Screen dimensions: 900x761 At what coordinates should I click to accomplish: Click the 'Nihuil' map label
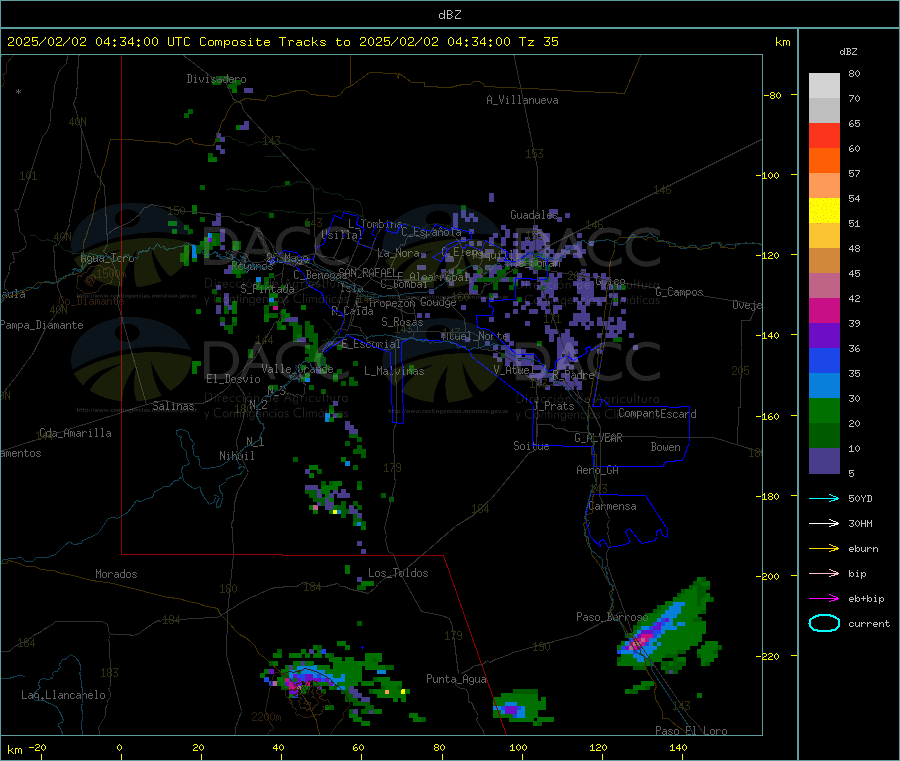(x=236, y=456)
